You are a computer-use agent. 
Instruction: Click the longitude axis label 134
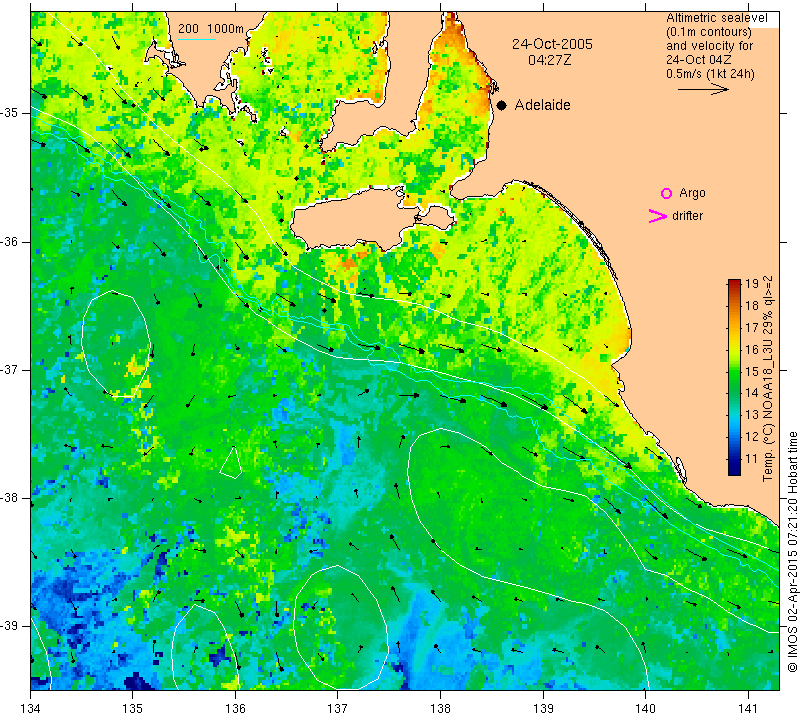31,708
